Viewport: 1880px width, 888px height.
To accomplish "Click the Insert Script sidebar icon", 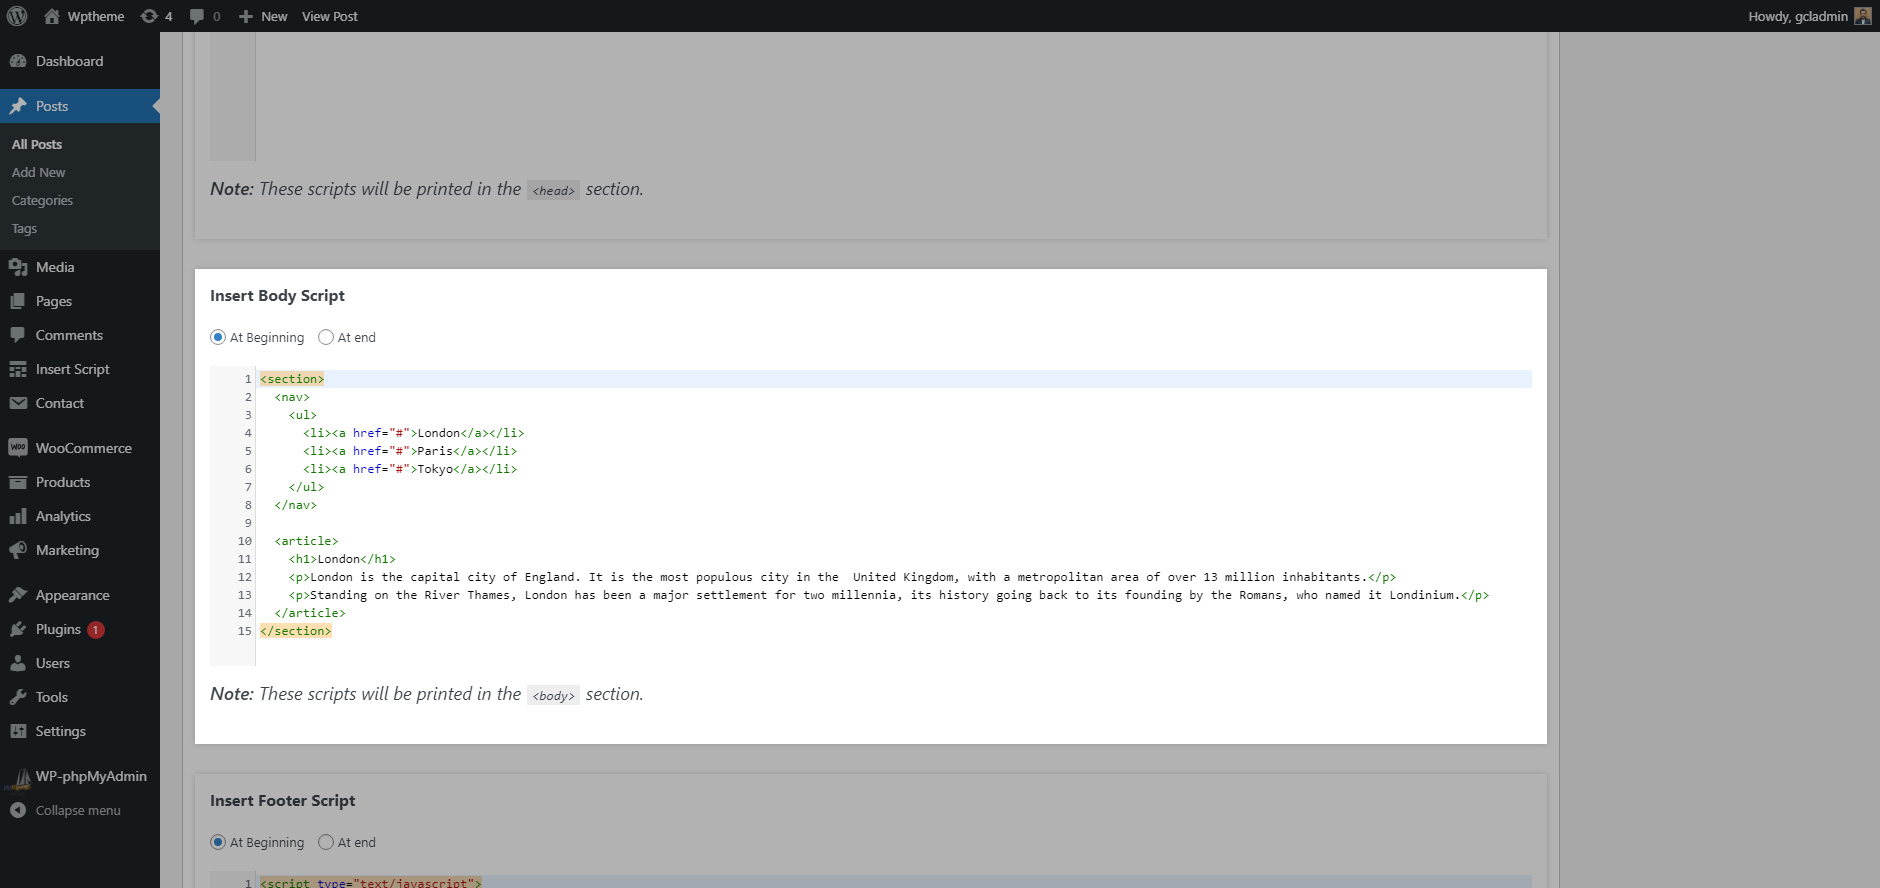I will pos(18,369).
